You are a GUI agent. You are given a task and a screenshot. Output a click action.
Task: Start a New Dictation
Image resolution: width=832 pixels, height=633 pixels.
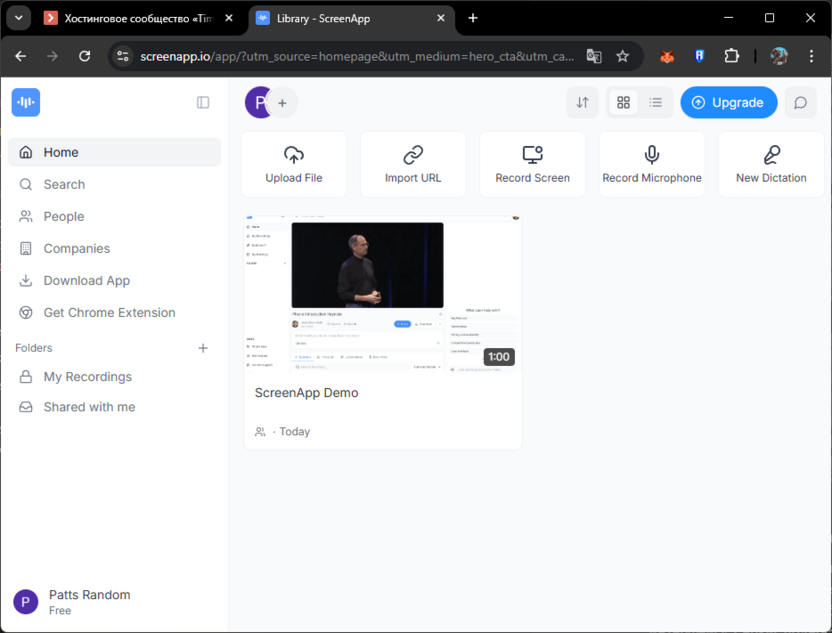tap(770, 163)
